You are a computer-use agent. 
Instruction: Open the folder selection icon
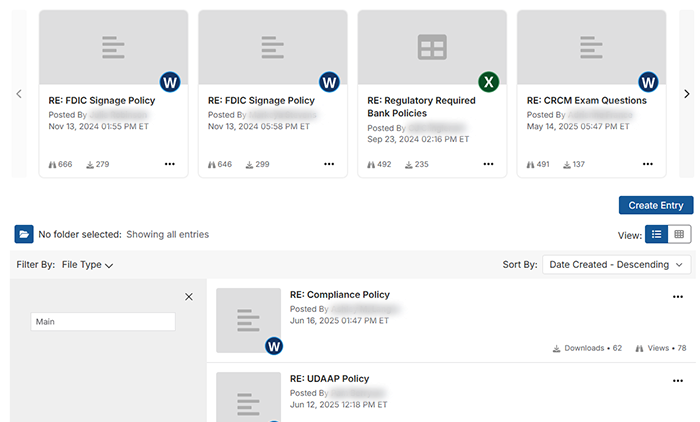[x=24, y=234]
